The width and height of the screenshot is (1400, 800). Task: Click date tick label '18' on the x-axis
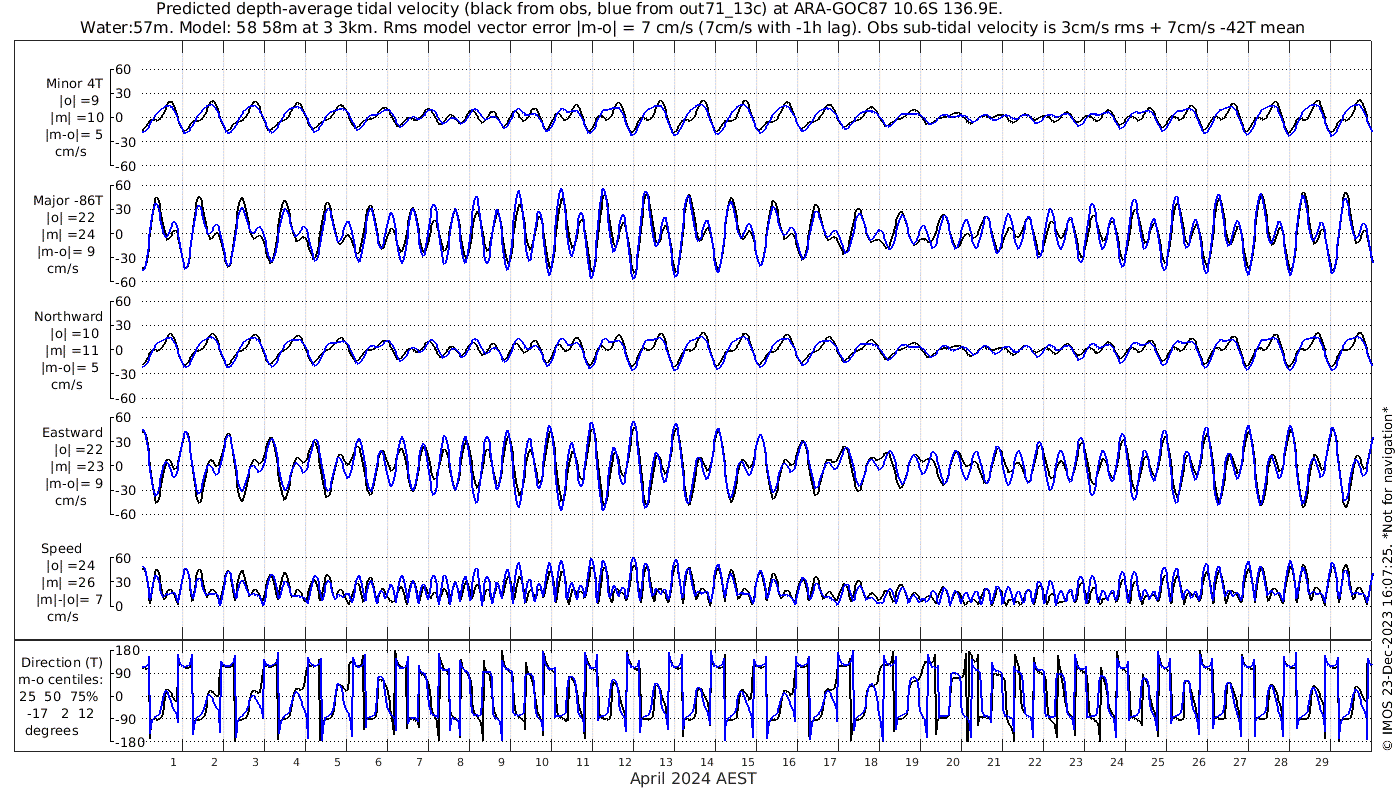coord(870,762)
